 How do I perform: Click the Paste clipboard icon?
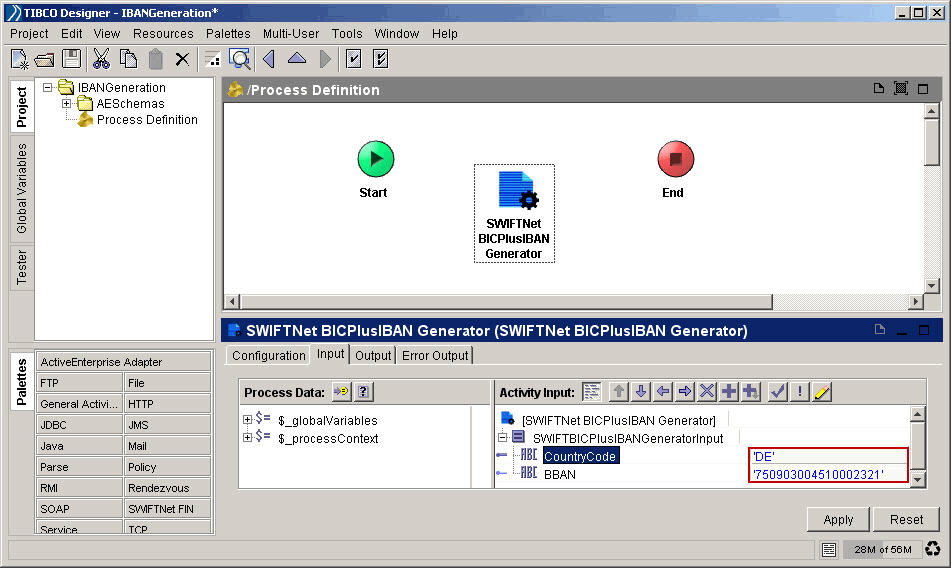(156, 59)
